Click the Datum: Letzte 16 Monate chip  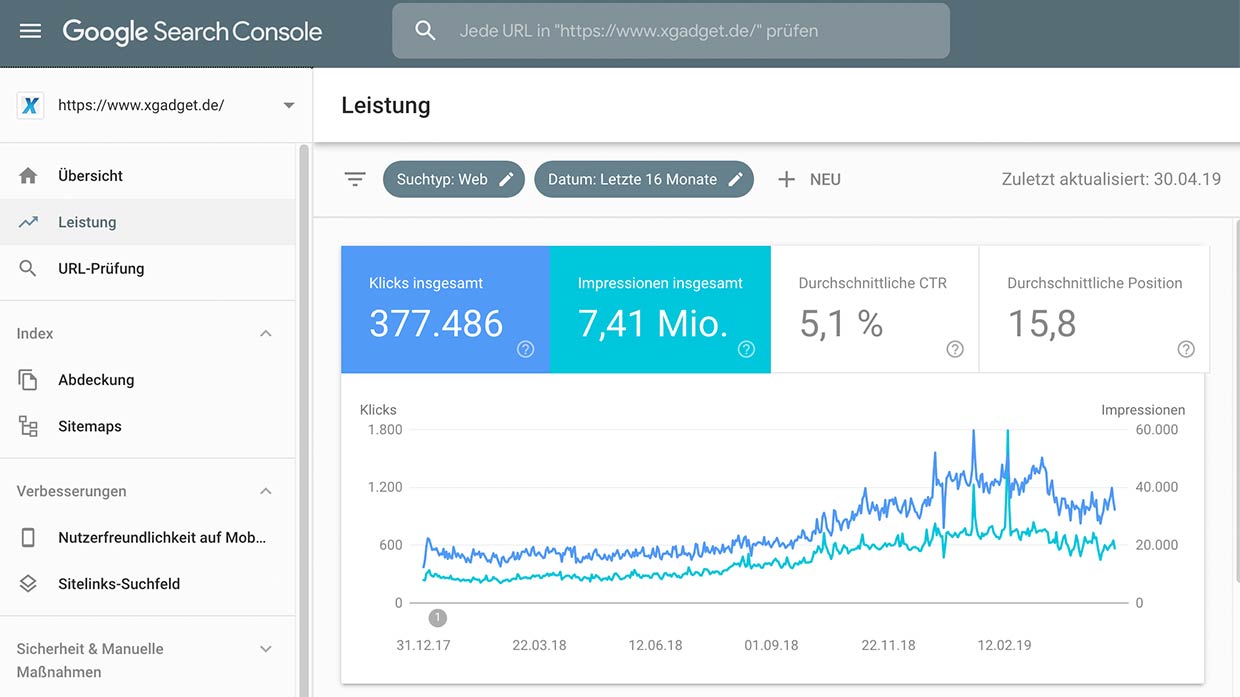tap(643, 180)
